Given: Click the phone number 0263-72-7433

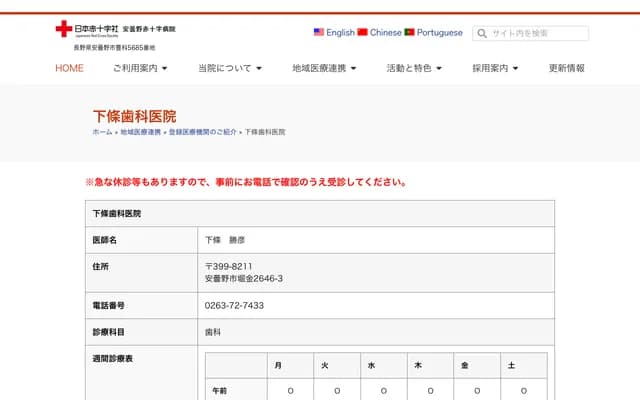Looking at the screenshot, I should tap(234, 305).
